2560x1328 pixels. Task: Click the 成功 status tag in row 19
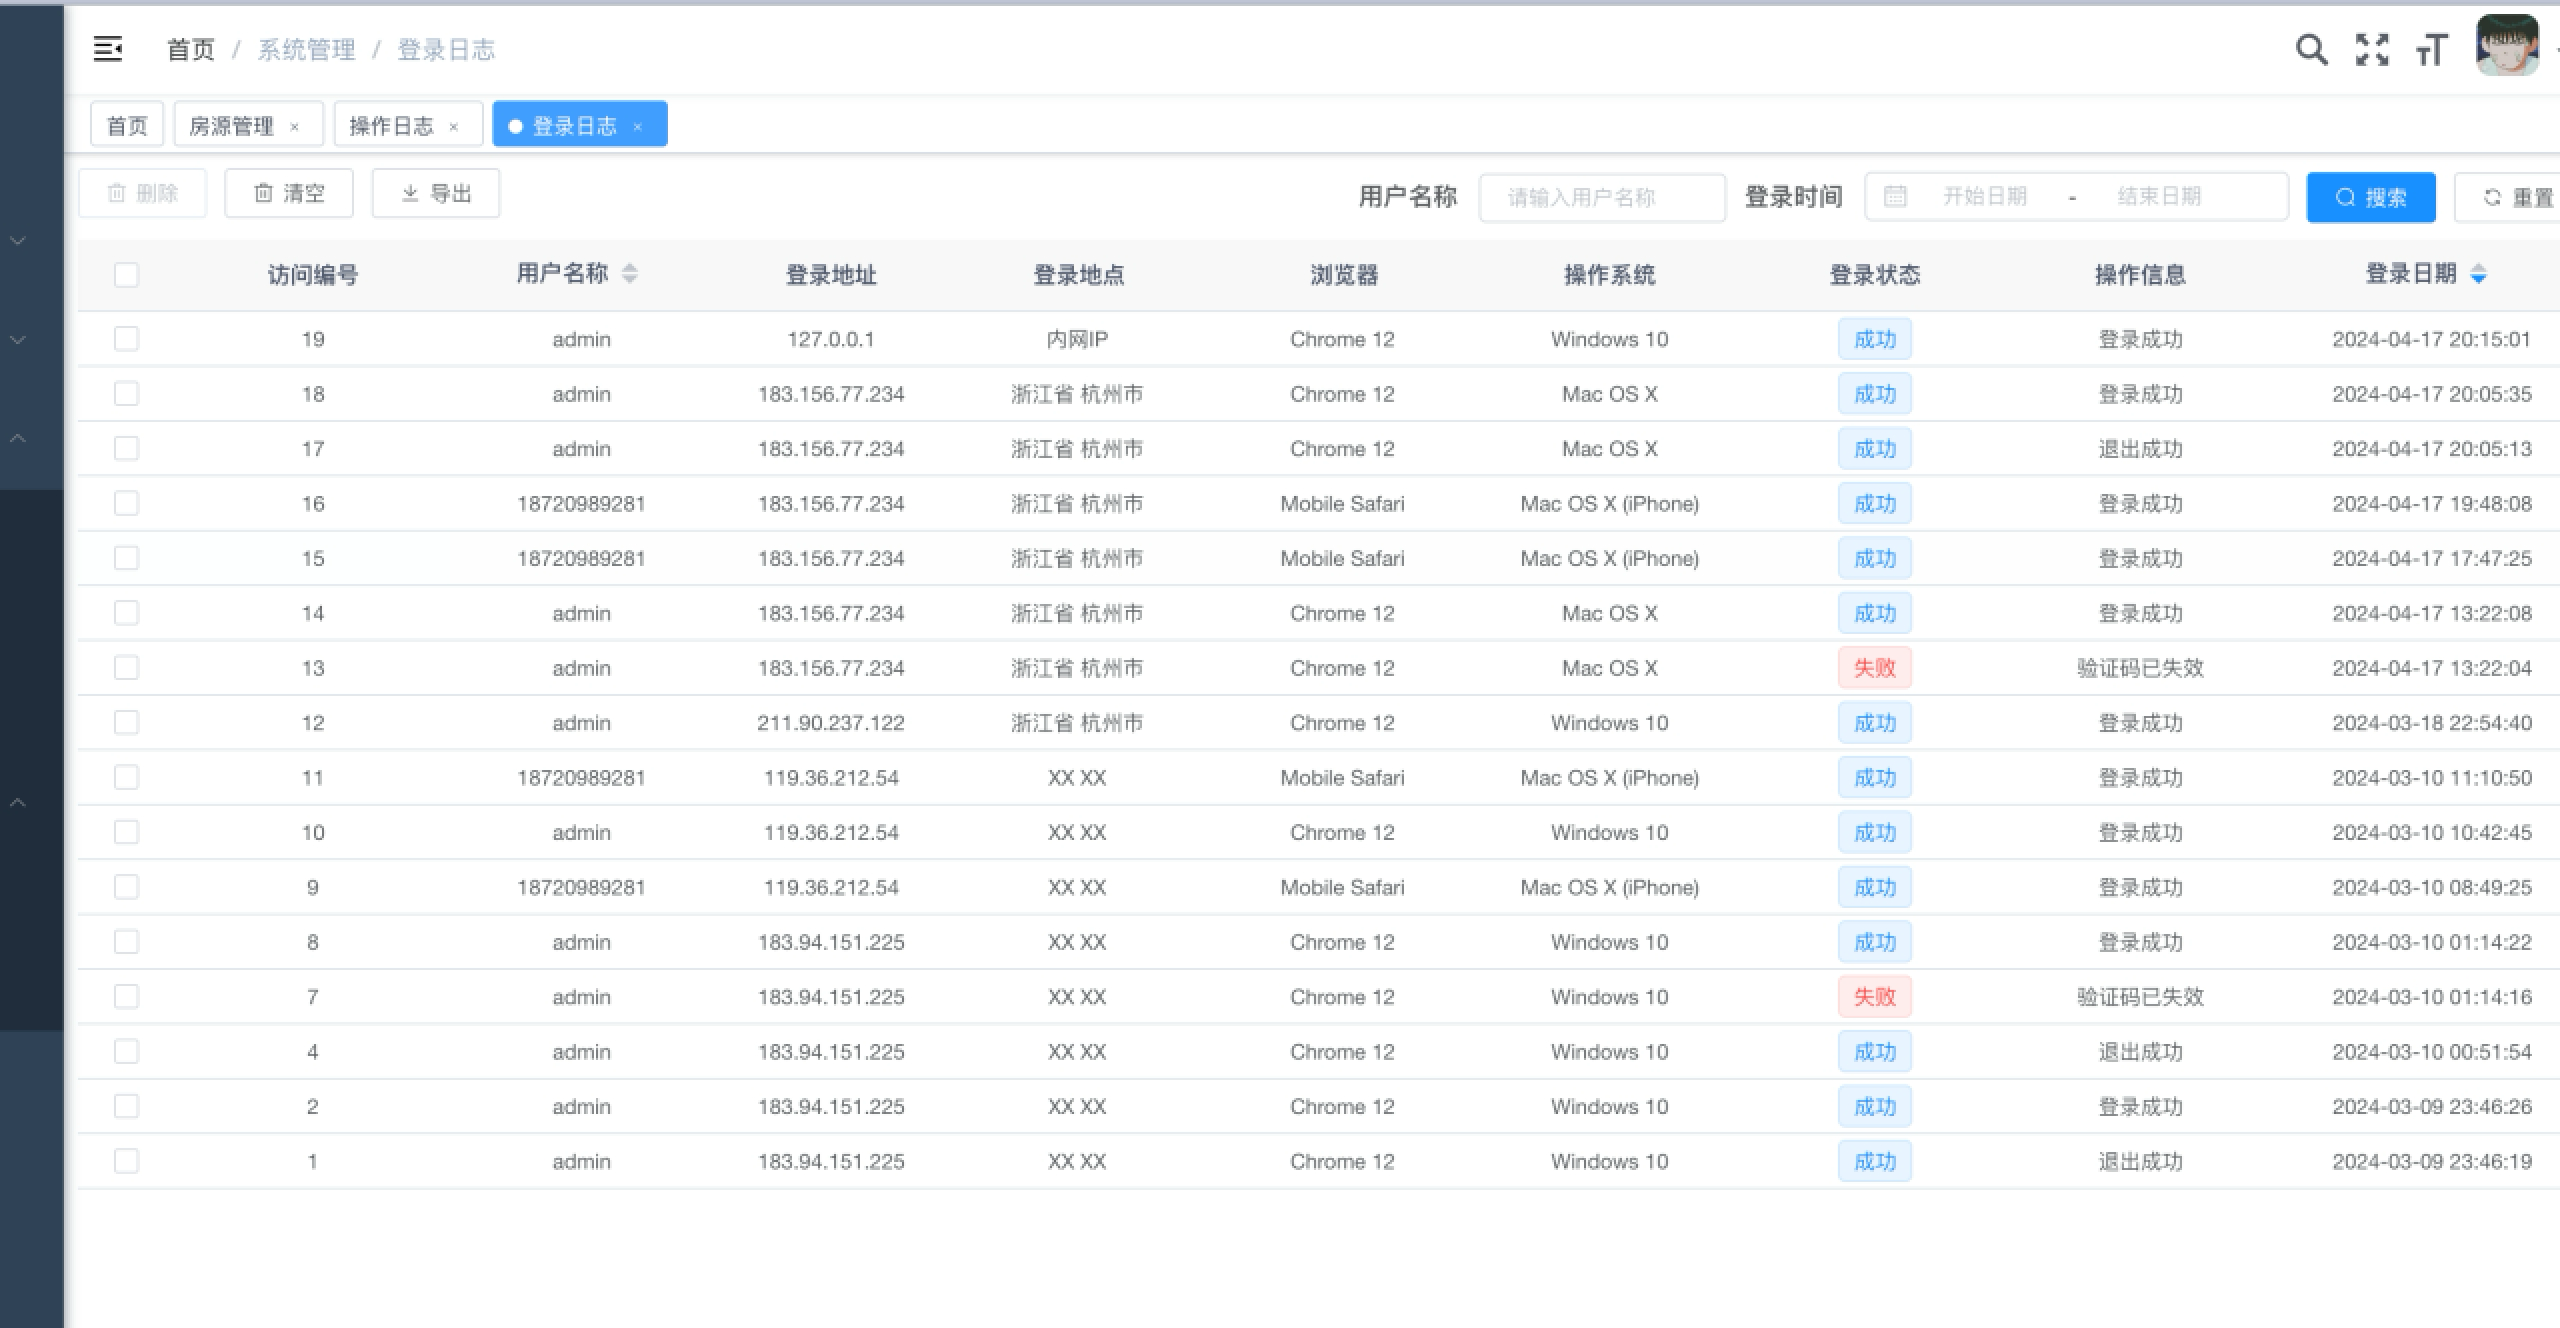[x=1874, y=339]
